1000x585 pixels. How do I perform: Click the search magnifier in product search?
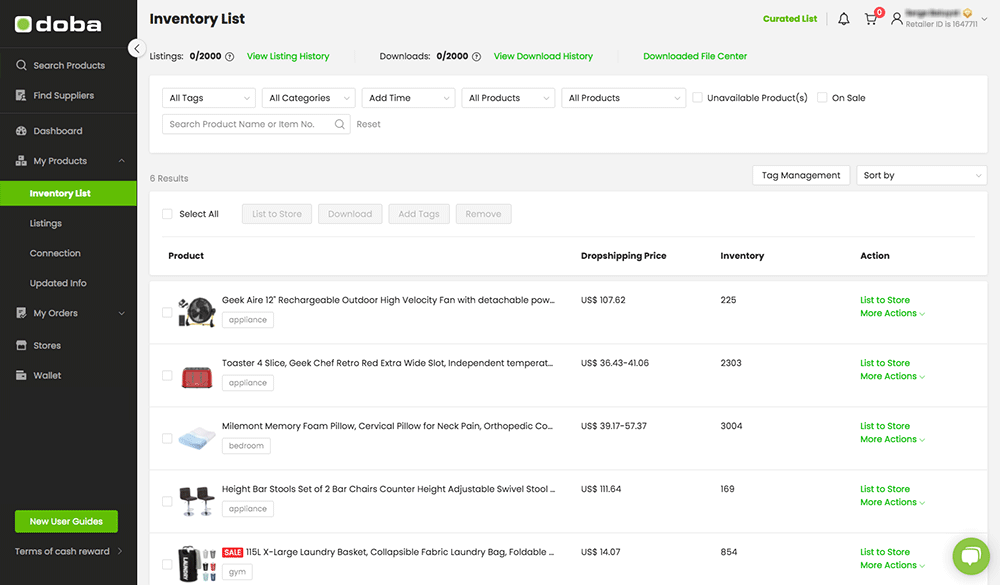pyautogui.click(x=340, y=125)
